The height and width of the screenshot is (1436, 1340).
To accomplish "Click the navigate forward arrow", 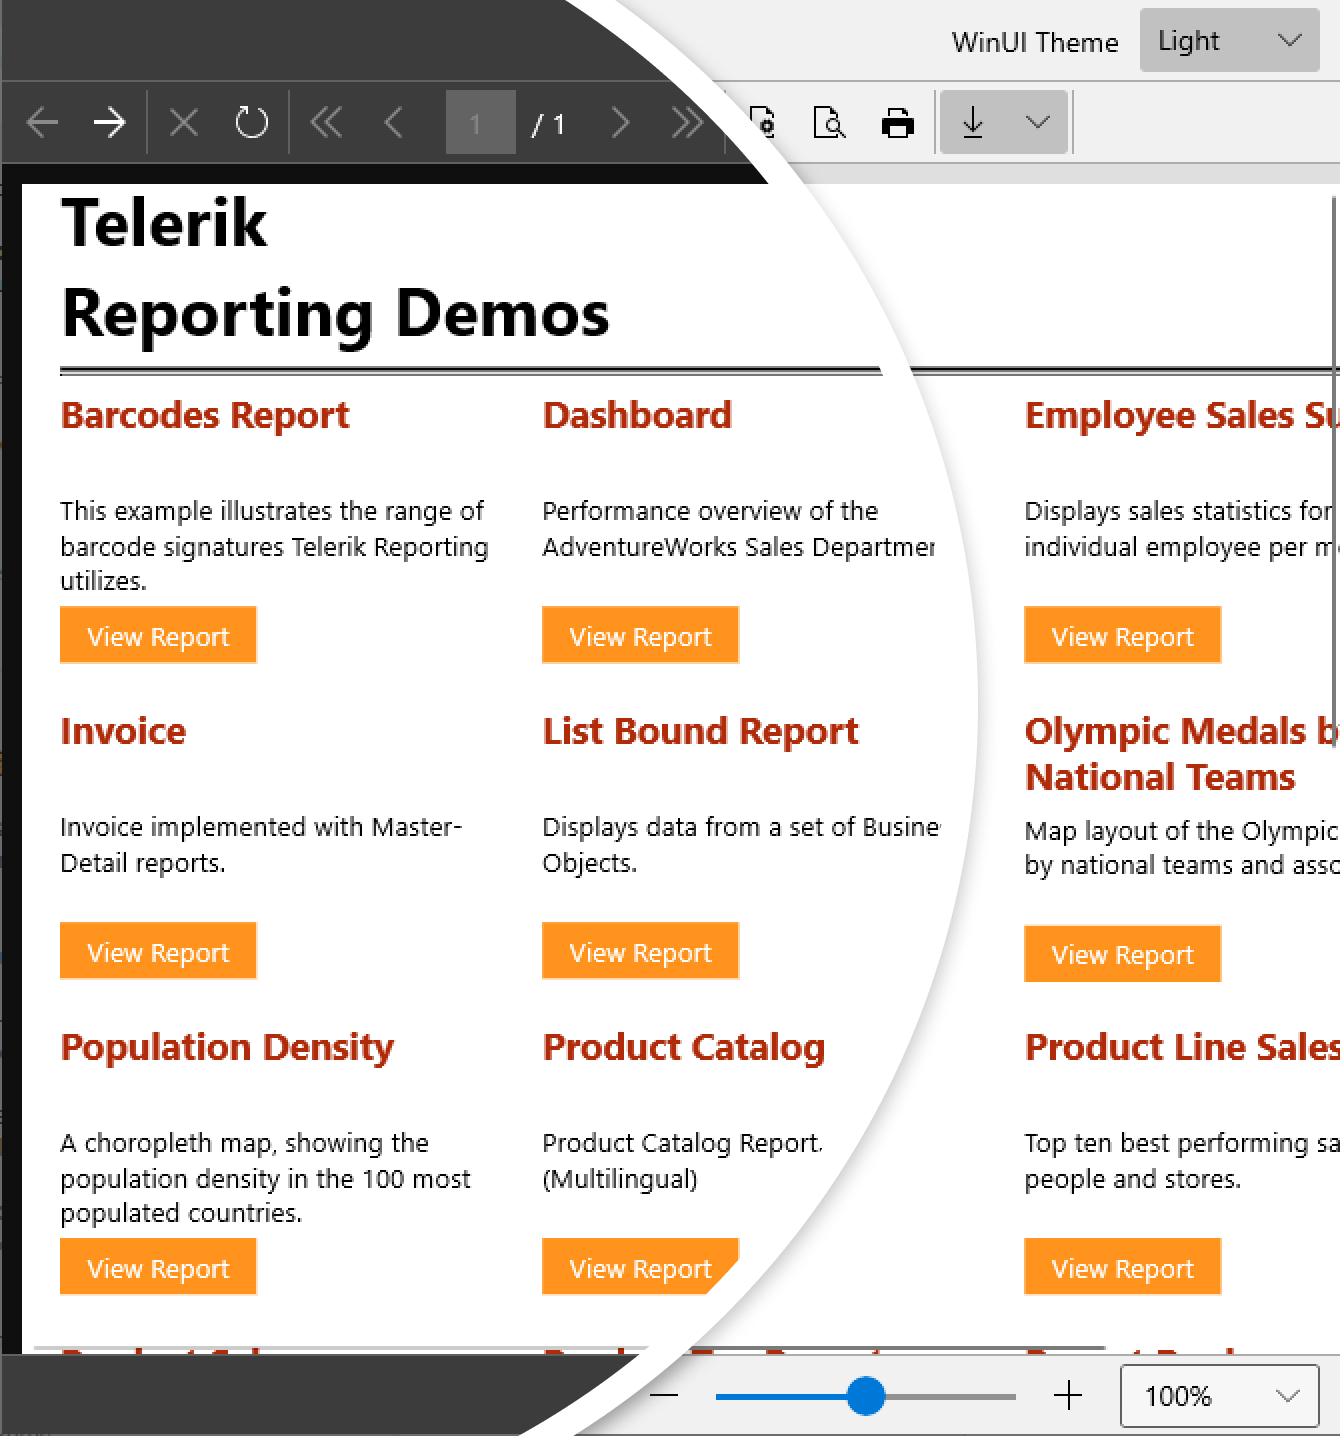I will coord(109,123).
